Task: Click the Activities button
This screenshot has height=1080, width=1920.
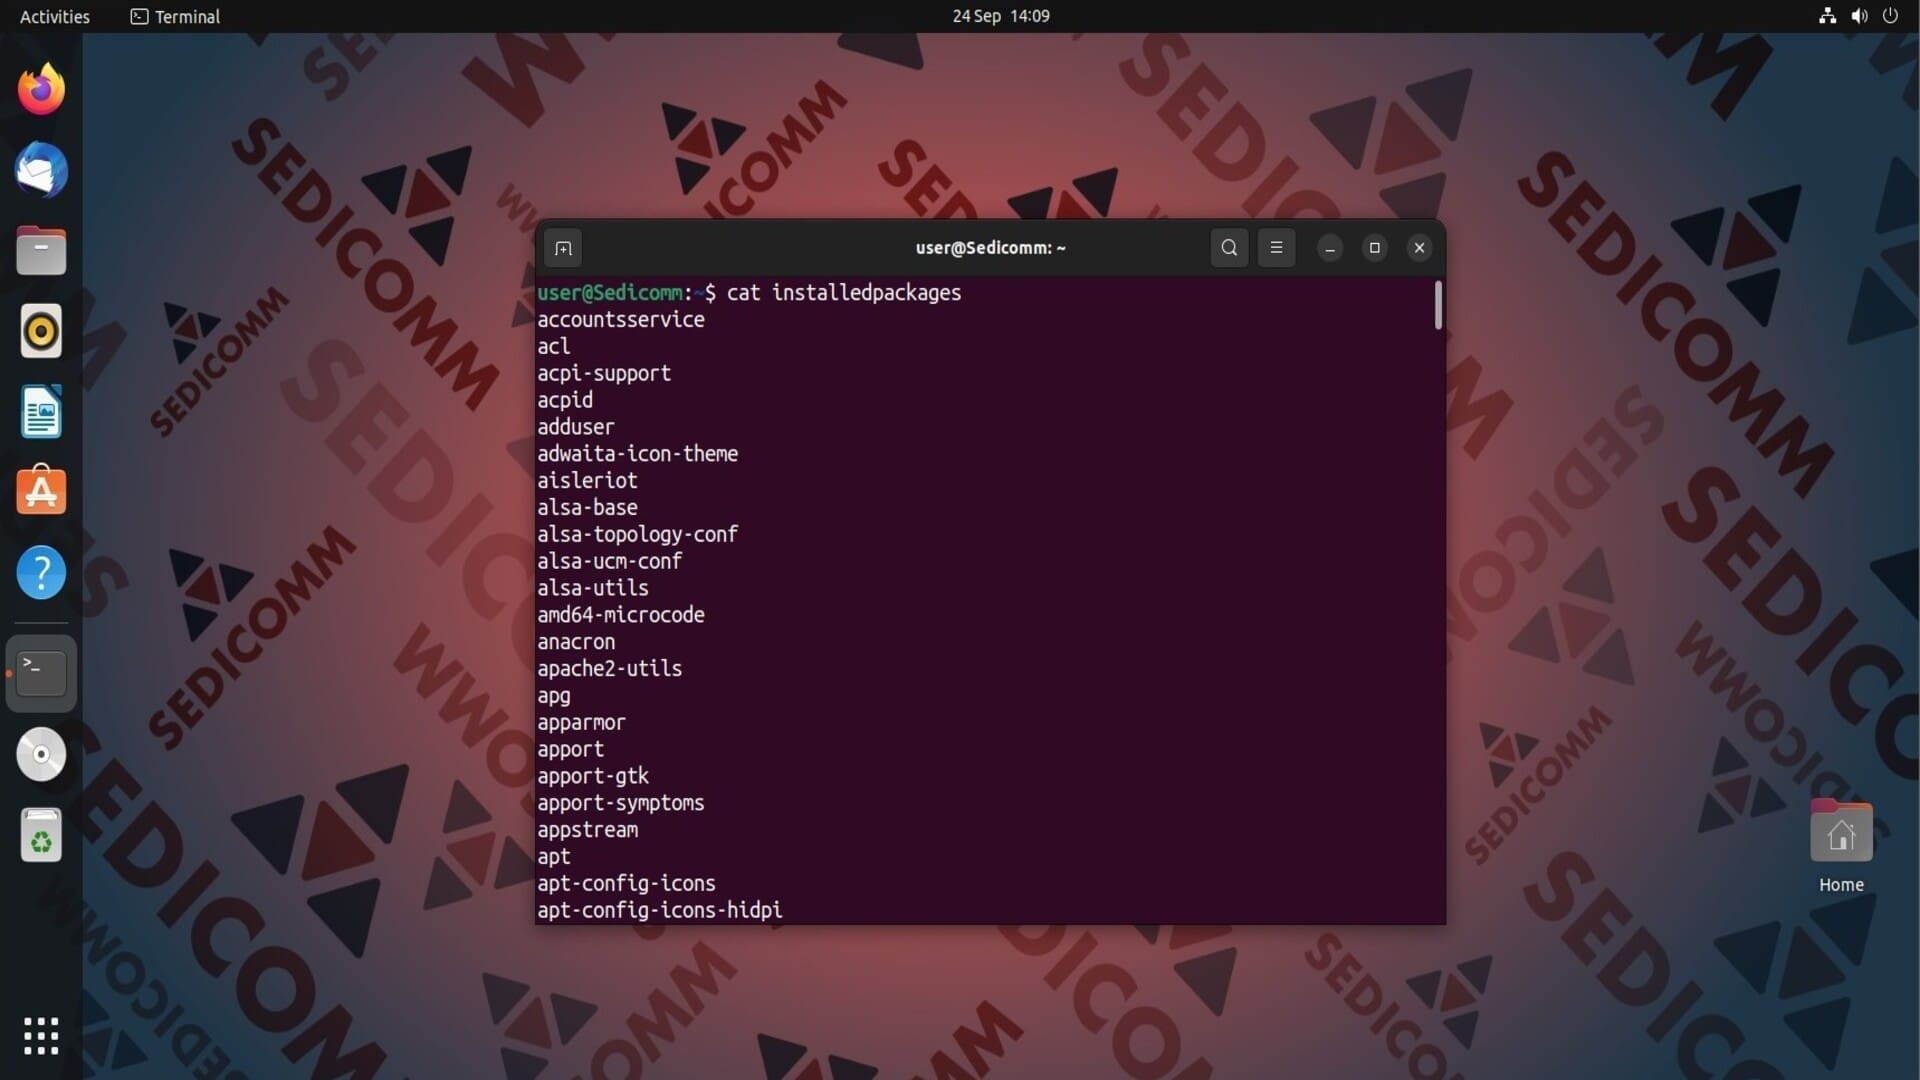Action: (55, 16)
